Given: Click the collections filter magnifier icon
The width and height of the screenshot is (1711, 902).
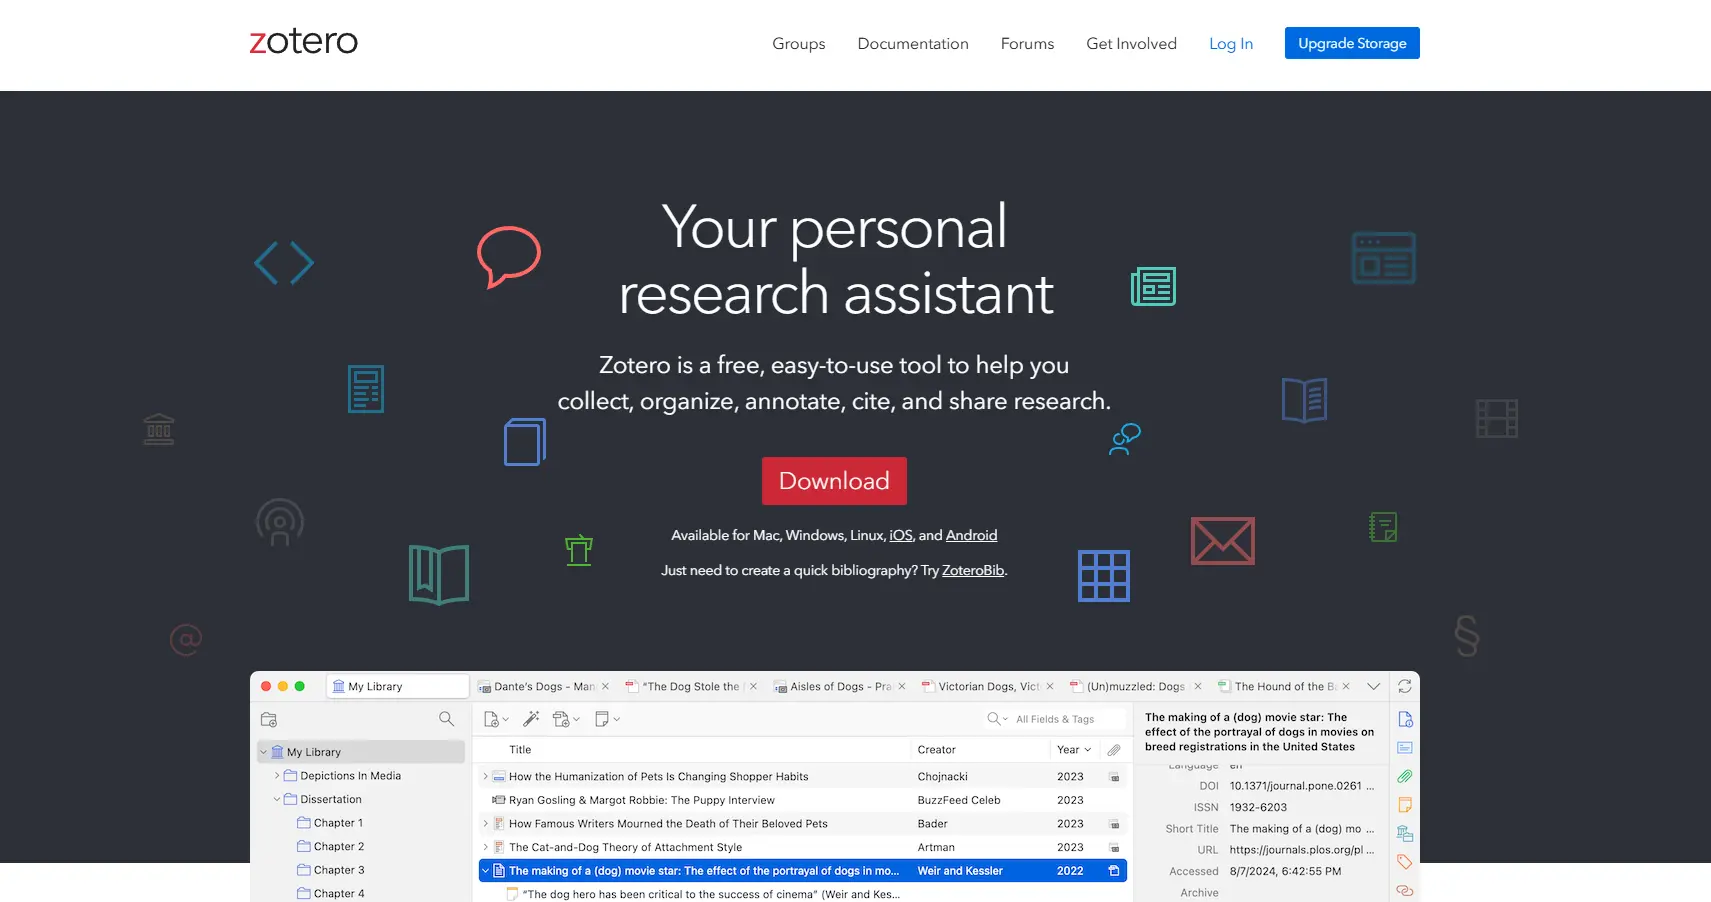Looking at the screenshot, I should [x=446, y=719].
